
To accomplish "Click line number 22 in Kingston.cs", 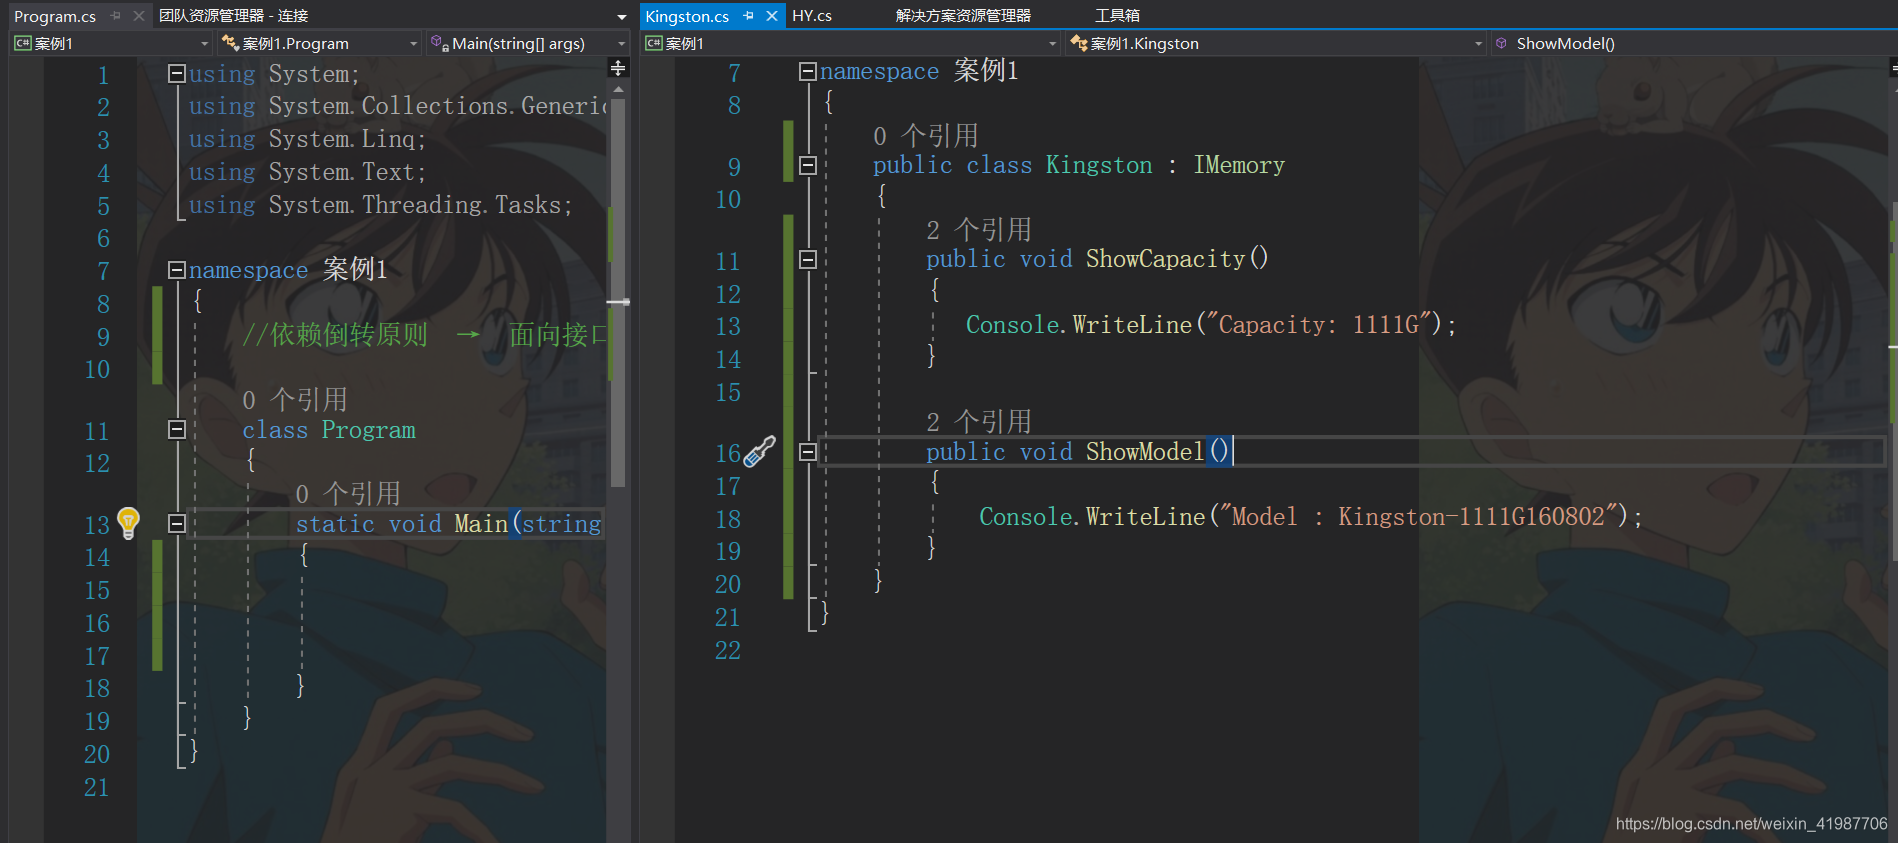I will [x=728, y=650].
